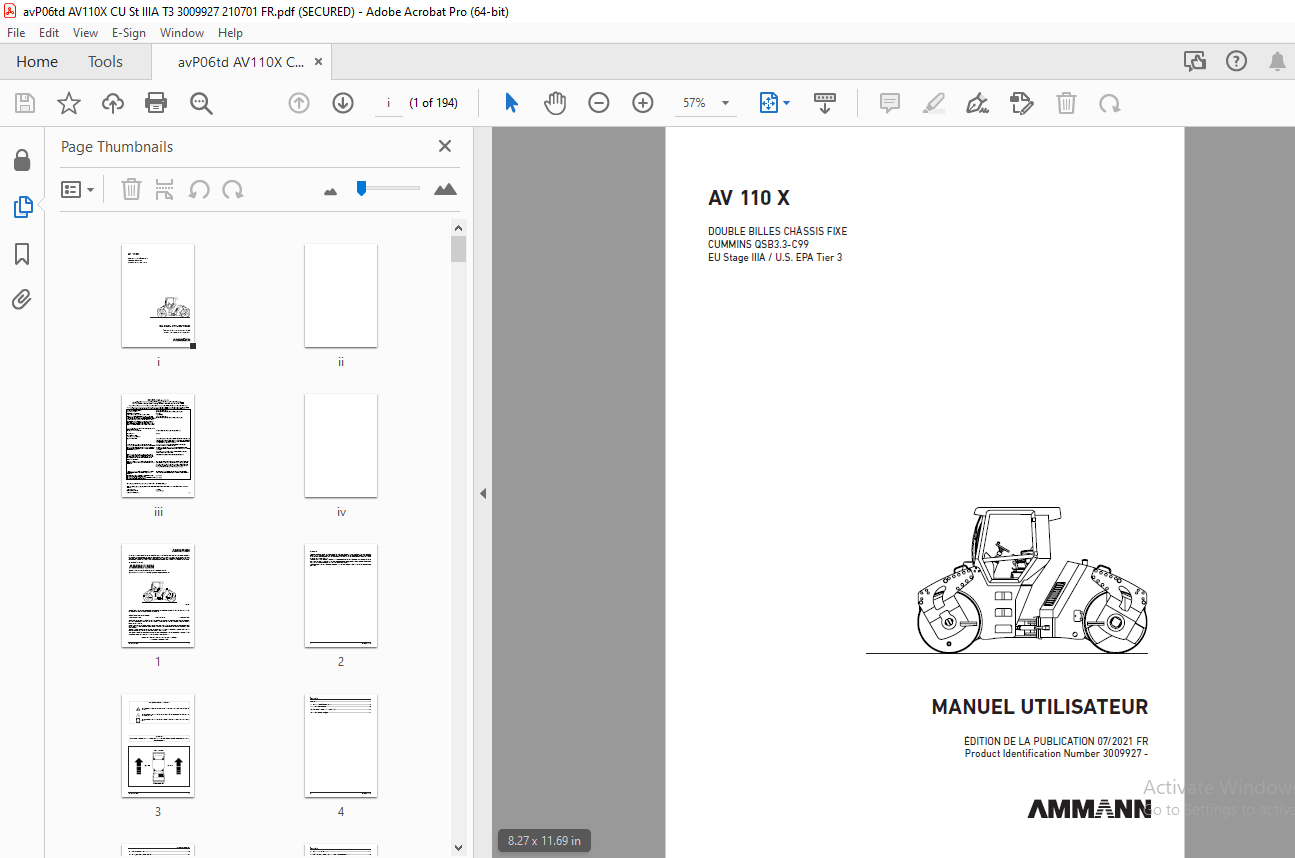Click the MANUEL UTILISATEUR title text
Viewport: 1295px width, 858px height.
[x=1040, y=707]
